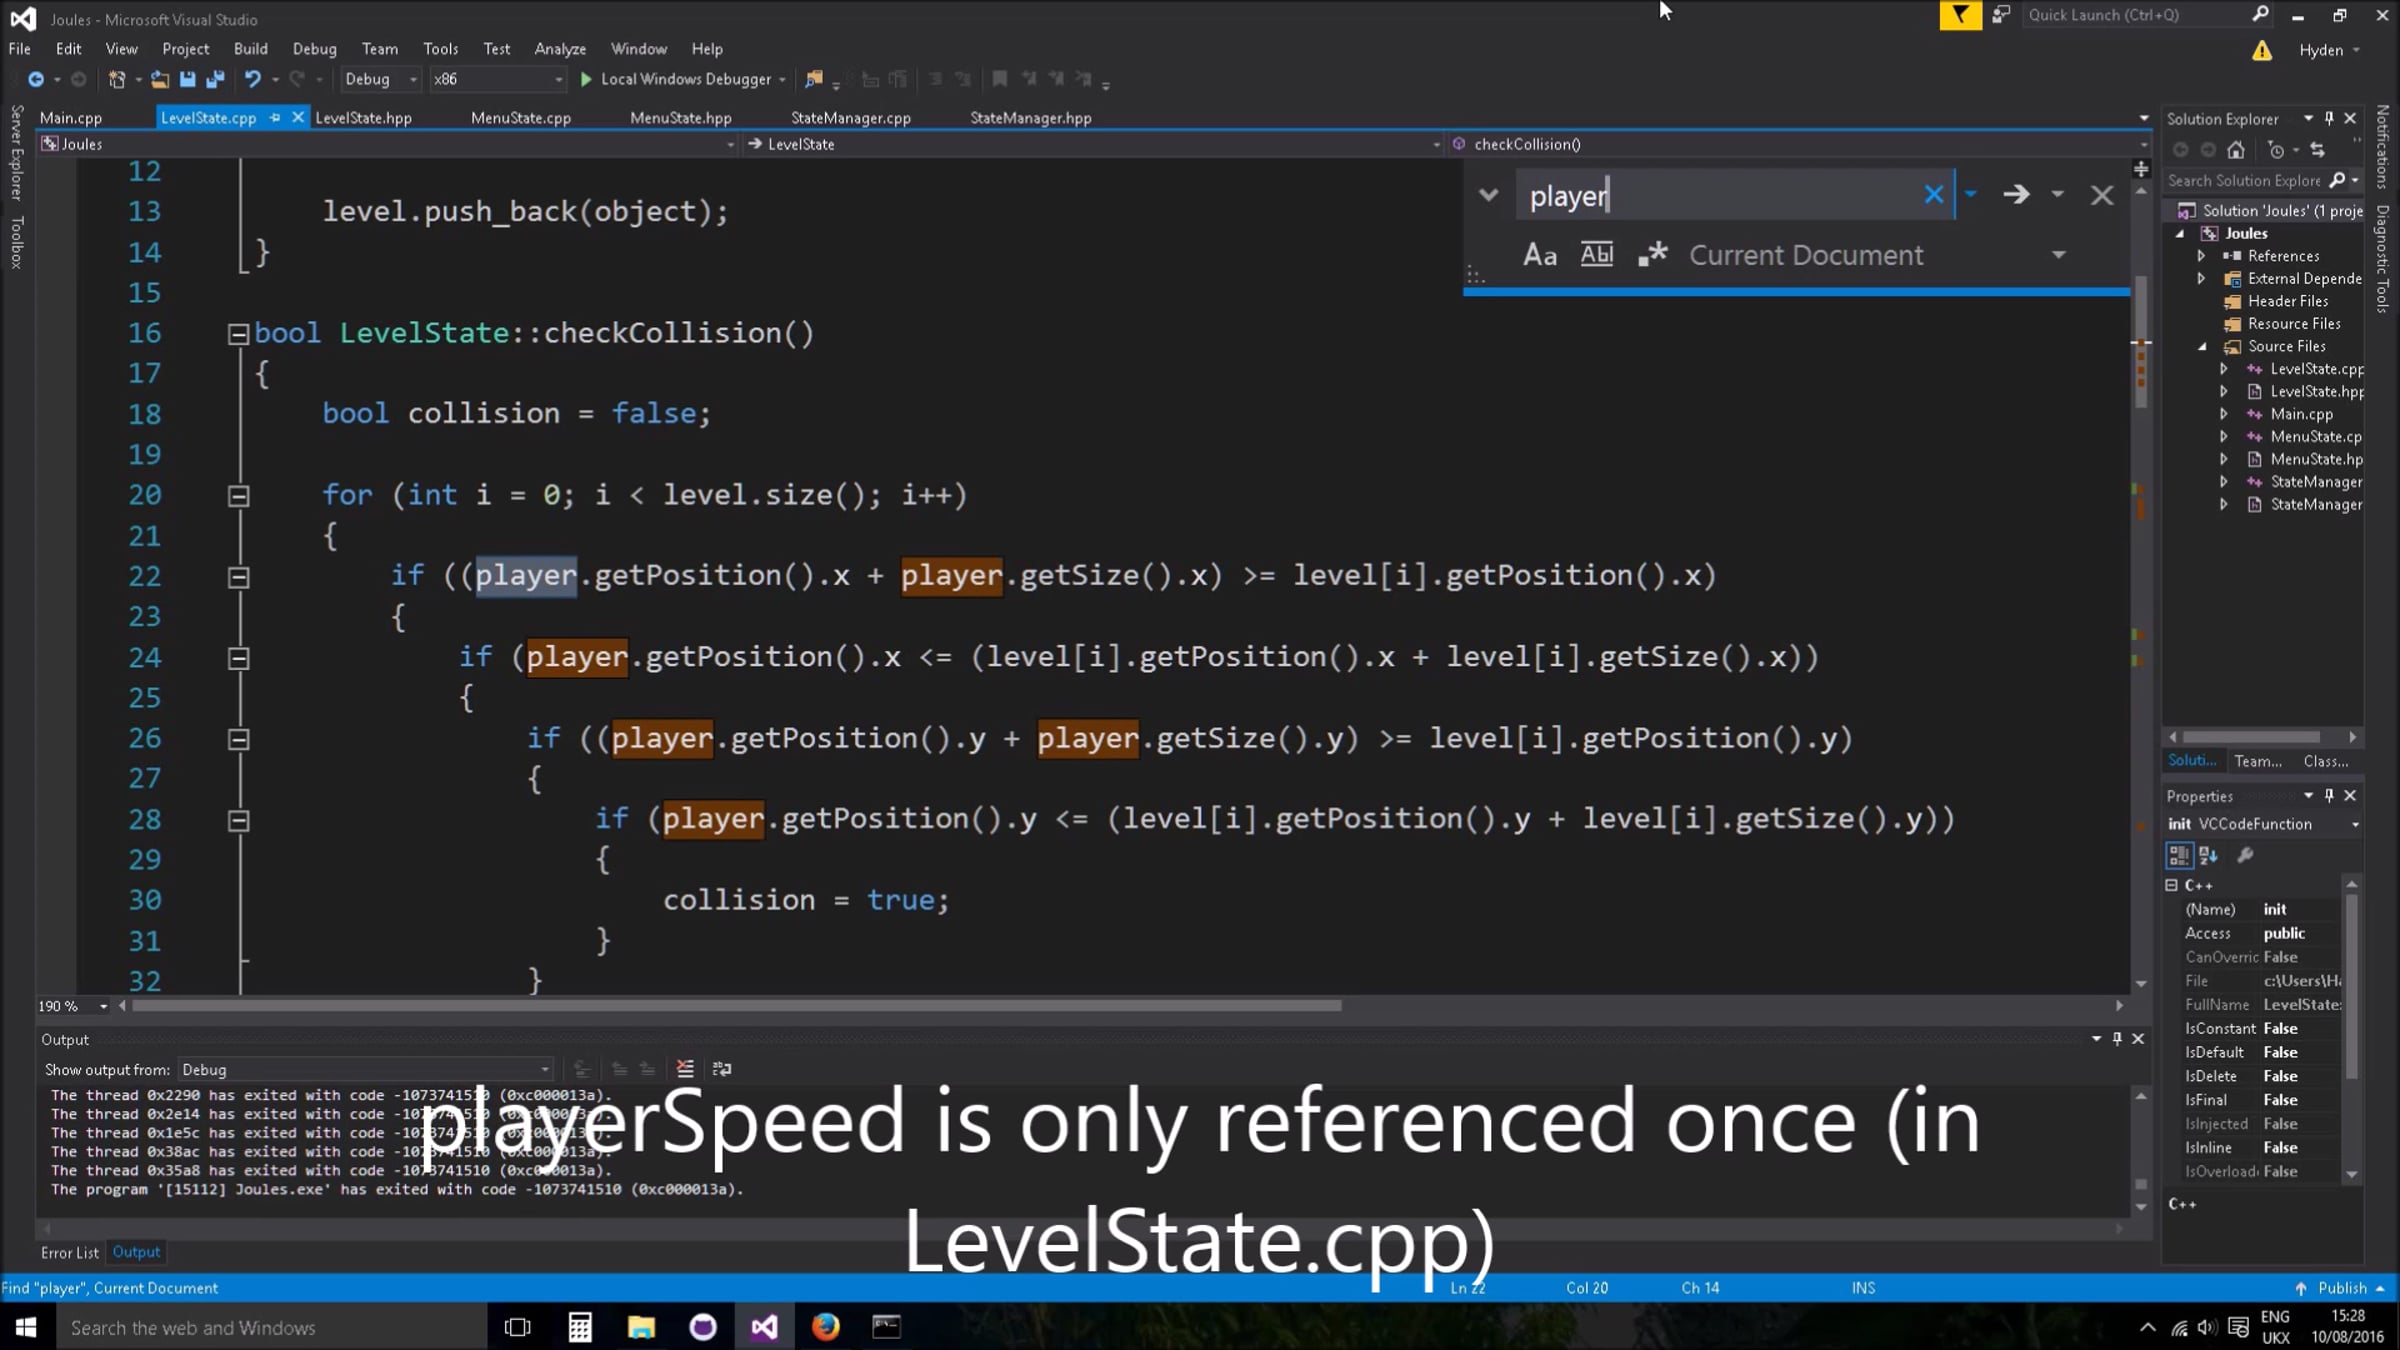
Task: Expand the find and replace toggle chevron
Action: point(1488,195)
